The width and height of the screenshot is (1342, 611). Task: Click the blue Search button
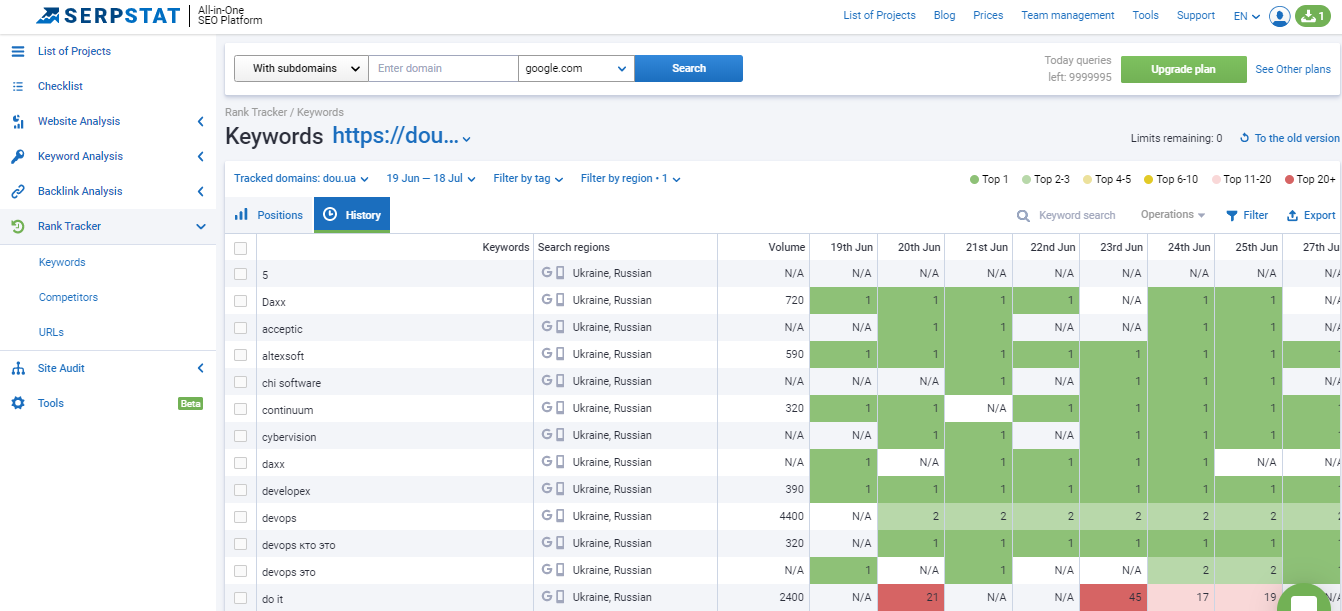click(689, 68)
